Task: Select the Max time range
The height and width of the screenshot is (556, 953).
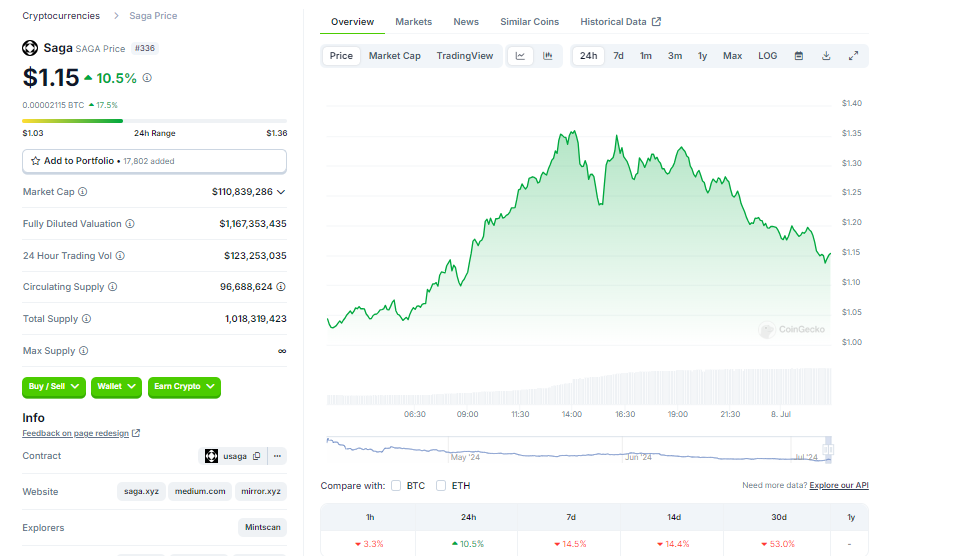Action: coord(732,56)
